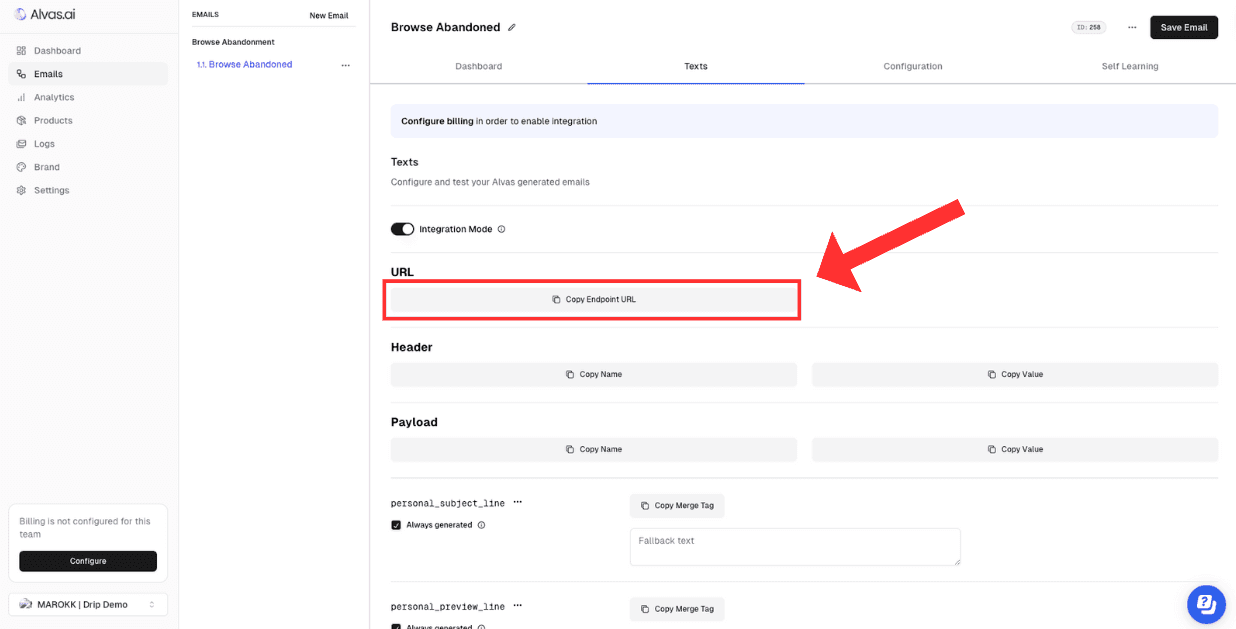Image resolution: width=1236 pixels, height=629 pixels.
Task: Click the Configure button for billing
Action: (88, 561)
